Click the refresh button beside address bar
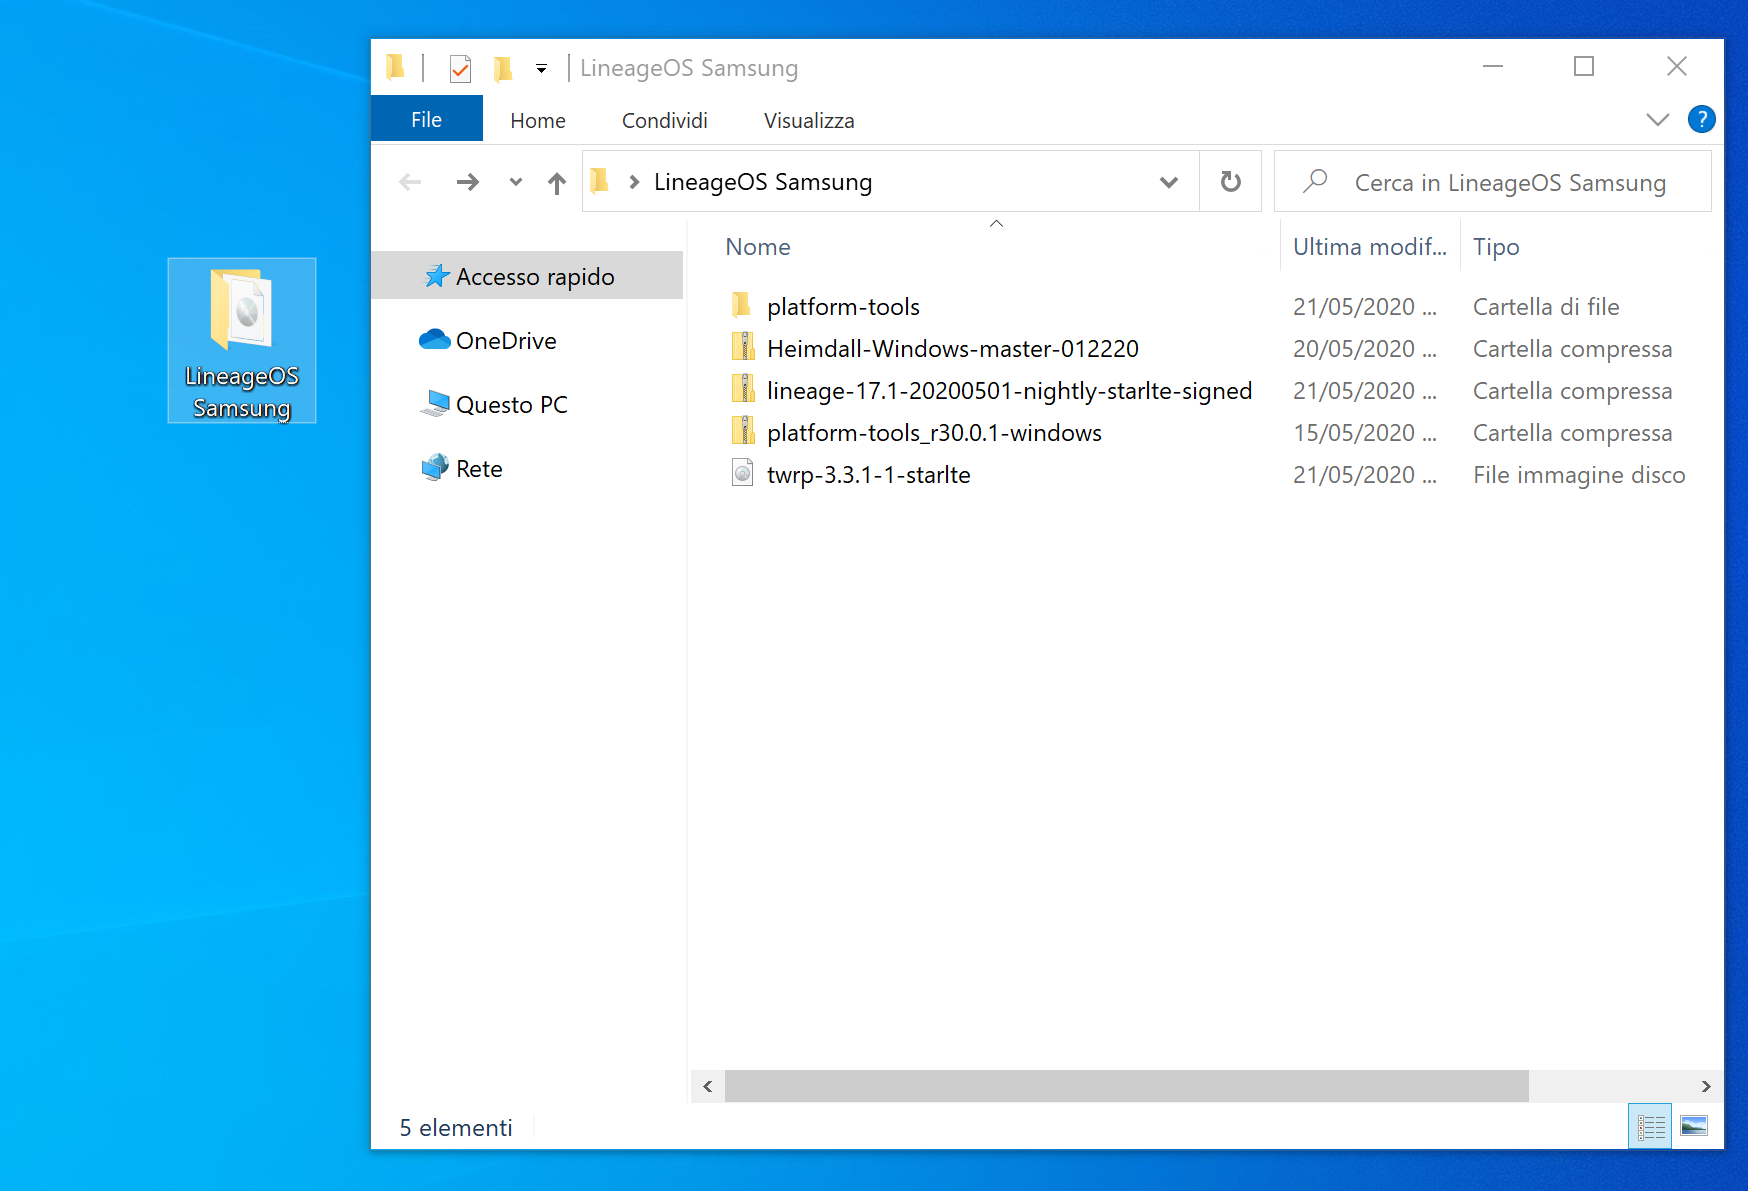 coord(1230,182)
